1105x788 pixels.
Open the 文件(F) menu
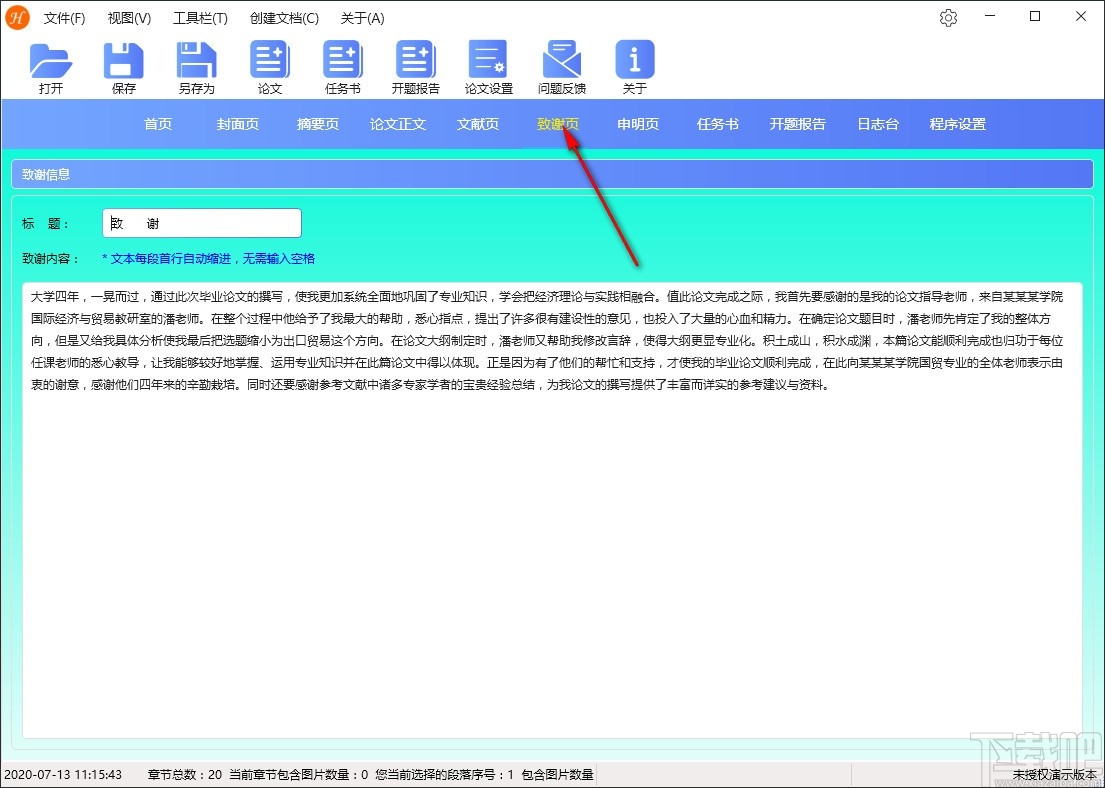[64, 17]
